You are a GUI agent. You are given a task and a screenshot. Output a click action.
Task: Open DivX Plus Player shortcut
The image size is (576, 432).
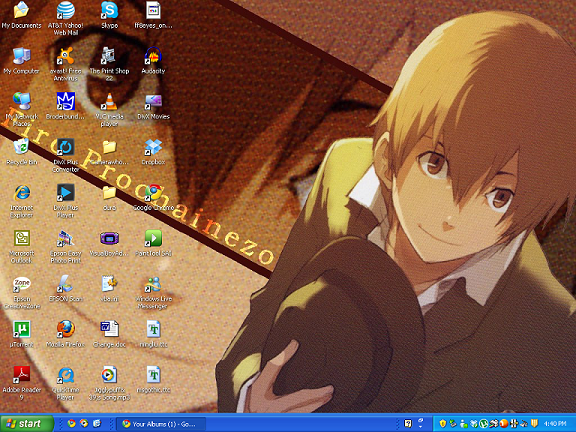[65, 192]
